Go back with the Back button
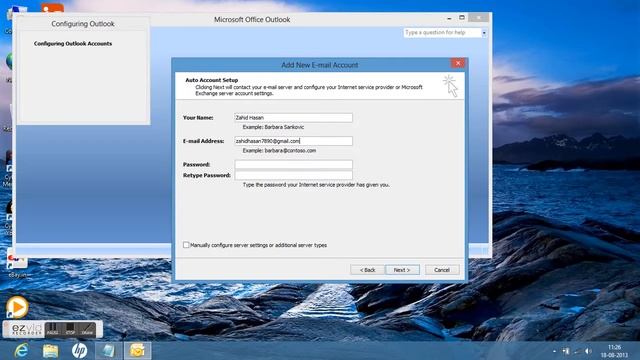640x360 pixels. 367,270
